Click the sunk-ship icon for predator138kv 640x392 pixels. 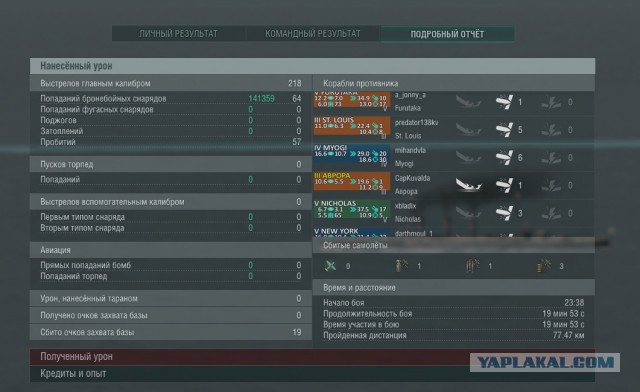point(469,129)
